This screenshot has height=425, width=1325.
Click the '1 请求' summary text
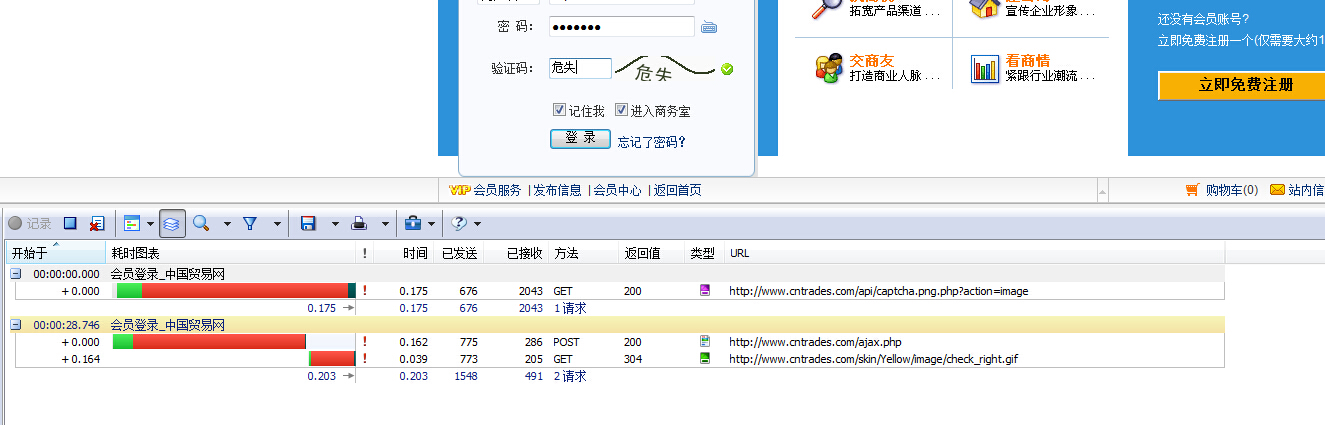point(570,308)
